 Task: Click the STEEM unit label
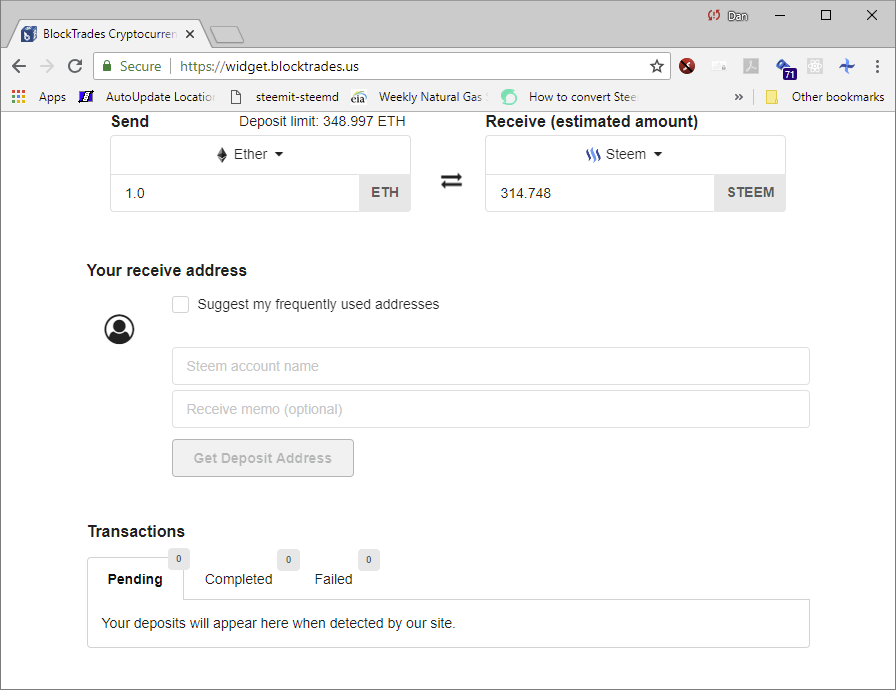pos(750,192)
